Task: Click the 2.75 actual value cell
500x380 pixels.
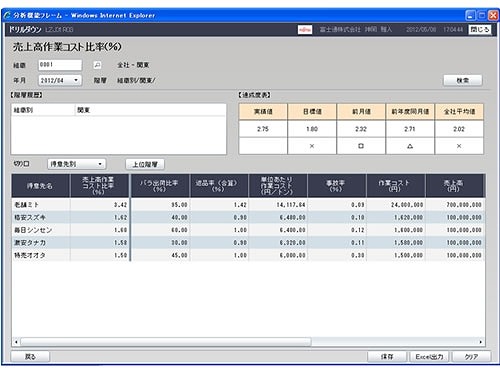Action: [263, 129]
